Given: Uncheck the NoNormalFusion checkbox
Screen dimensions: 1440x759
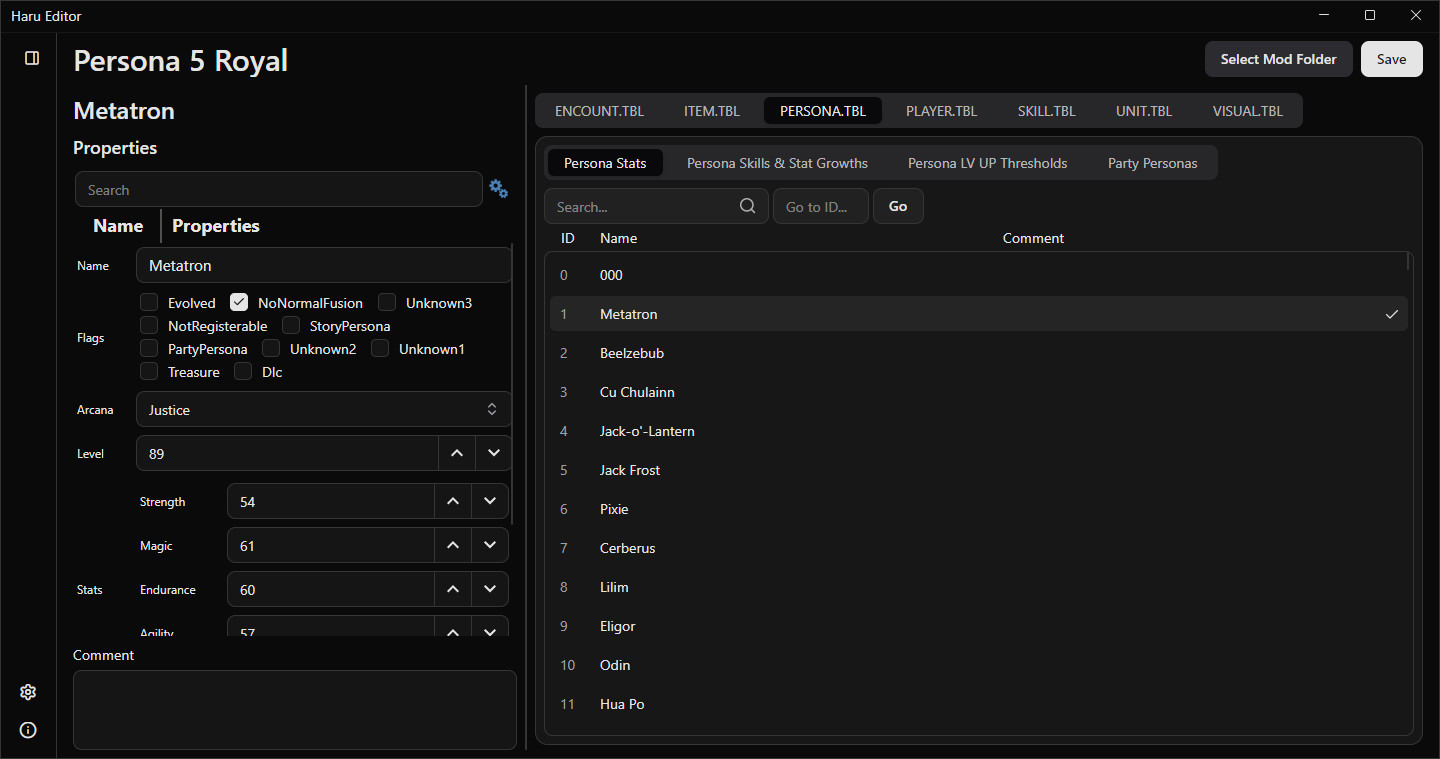Looking at the screenshot, I should 239,302.
